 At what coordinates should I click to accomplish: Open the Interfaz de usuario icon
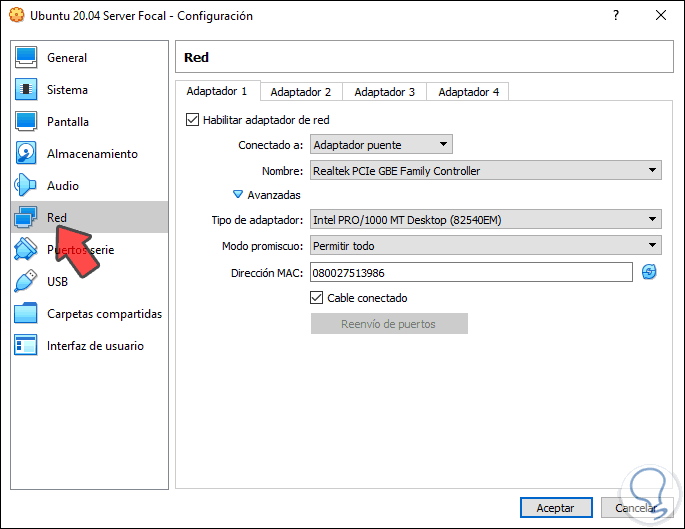click(x=26, y=346)
